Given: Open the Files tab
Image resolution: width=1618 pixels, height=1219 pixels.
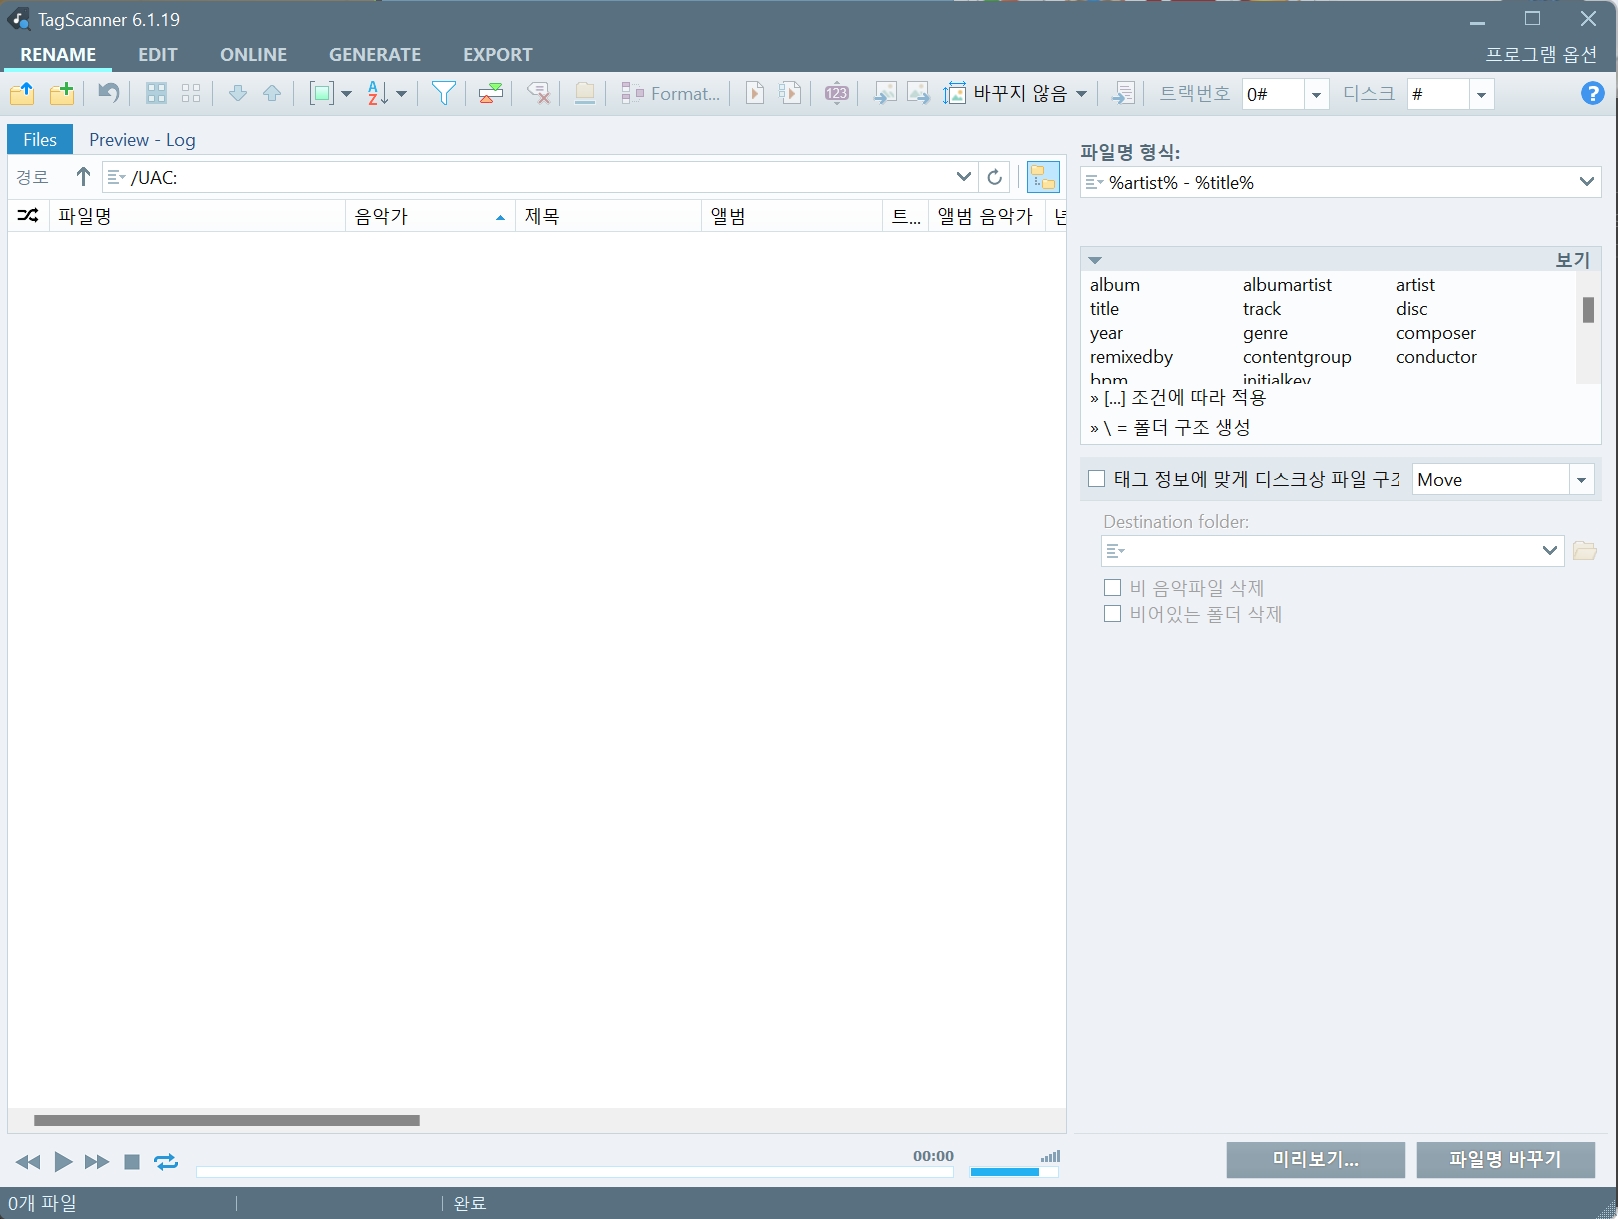Looking at the screenshot, I should coord(40,140).
